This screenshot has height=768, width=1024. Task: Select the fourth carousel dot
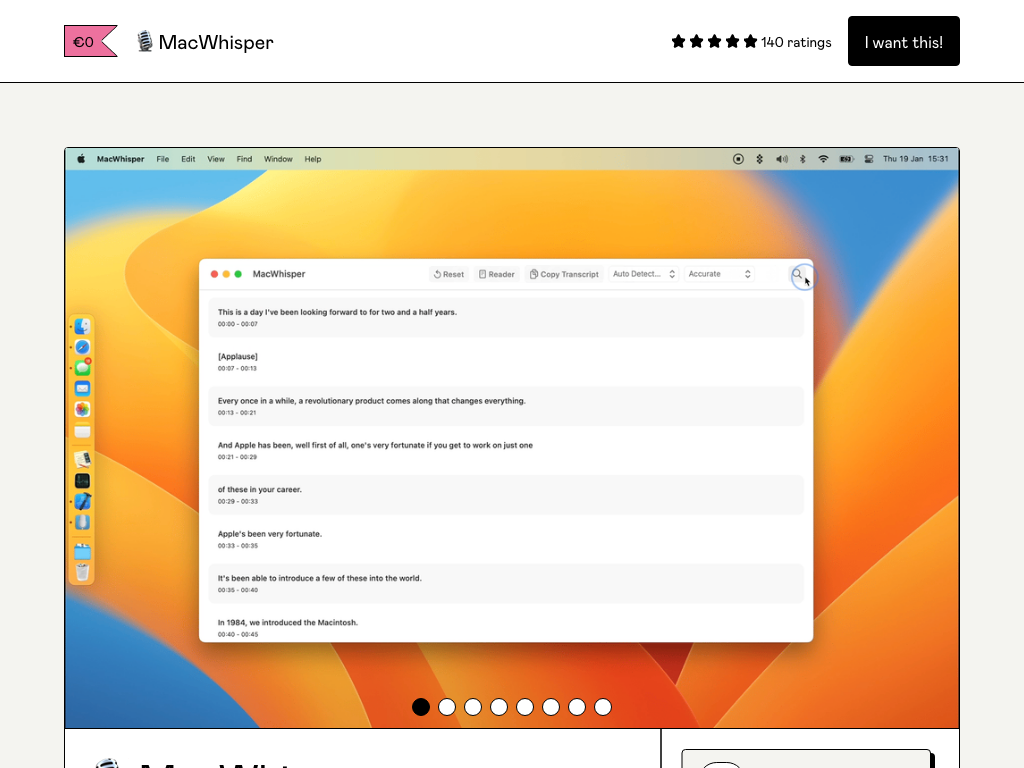(x=499, y=707)
